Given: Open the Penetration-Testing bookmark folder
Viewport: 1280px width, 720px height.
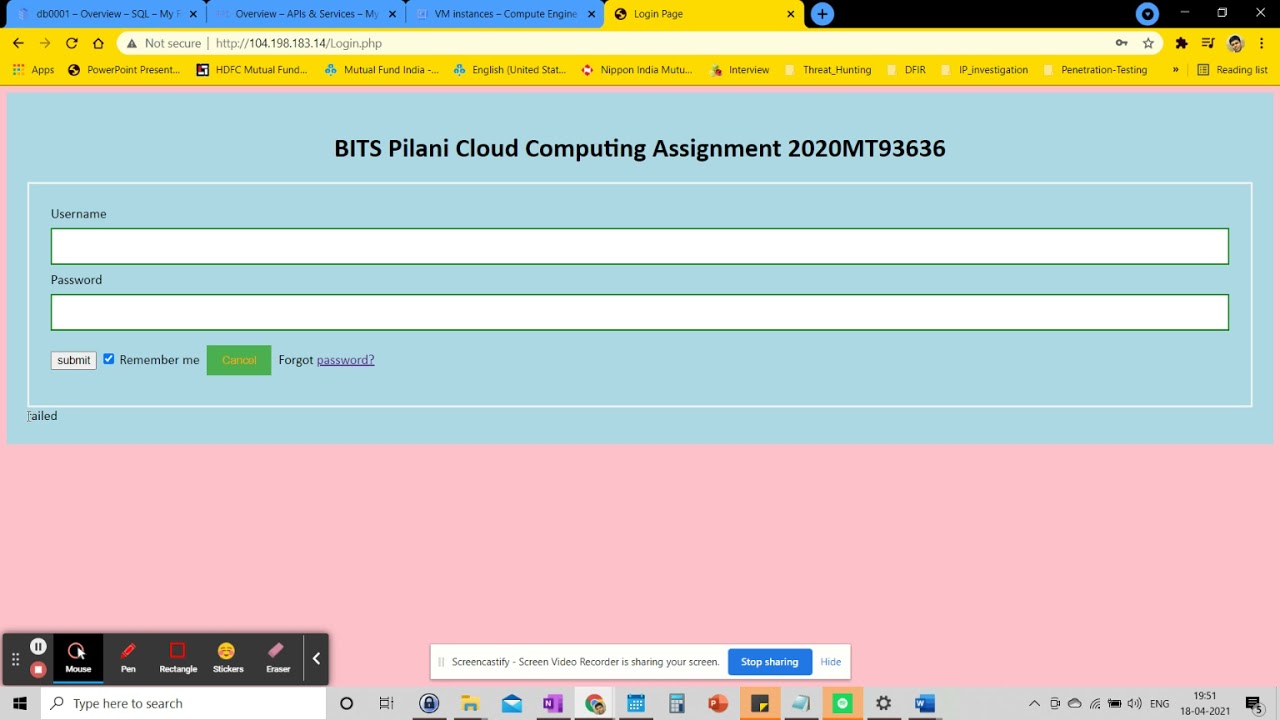Looking at the screenshot, I should coord(1094,70).
